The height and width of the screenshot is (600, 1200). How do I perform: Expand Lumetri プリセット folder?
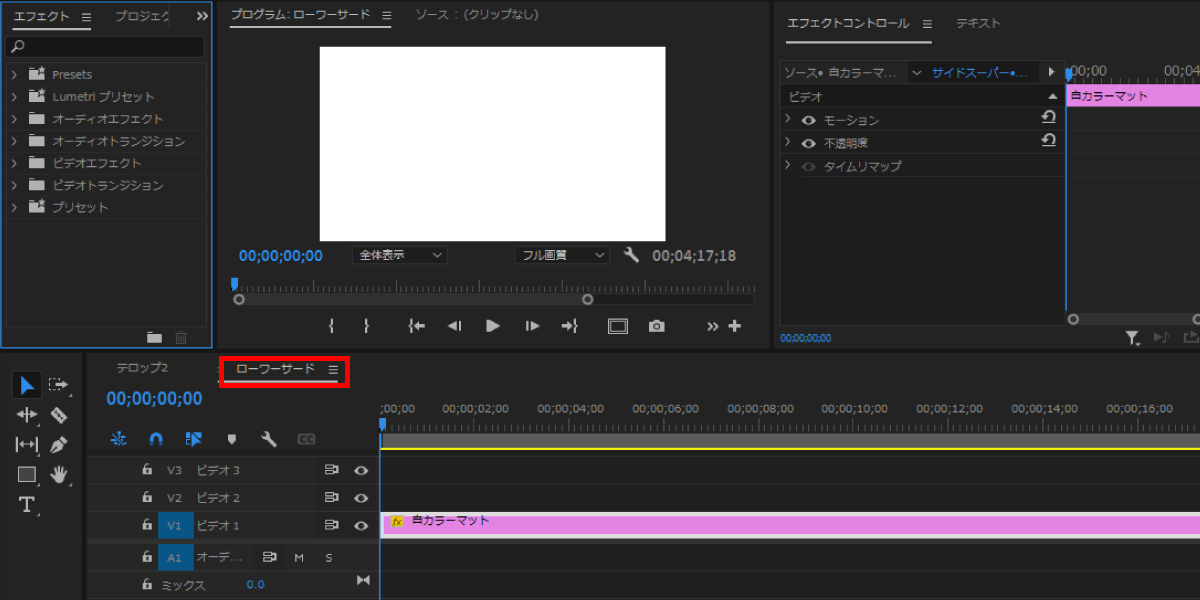[14, 96]
